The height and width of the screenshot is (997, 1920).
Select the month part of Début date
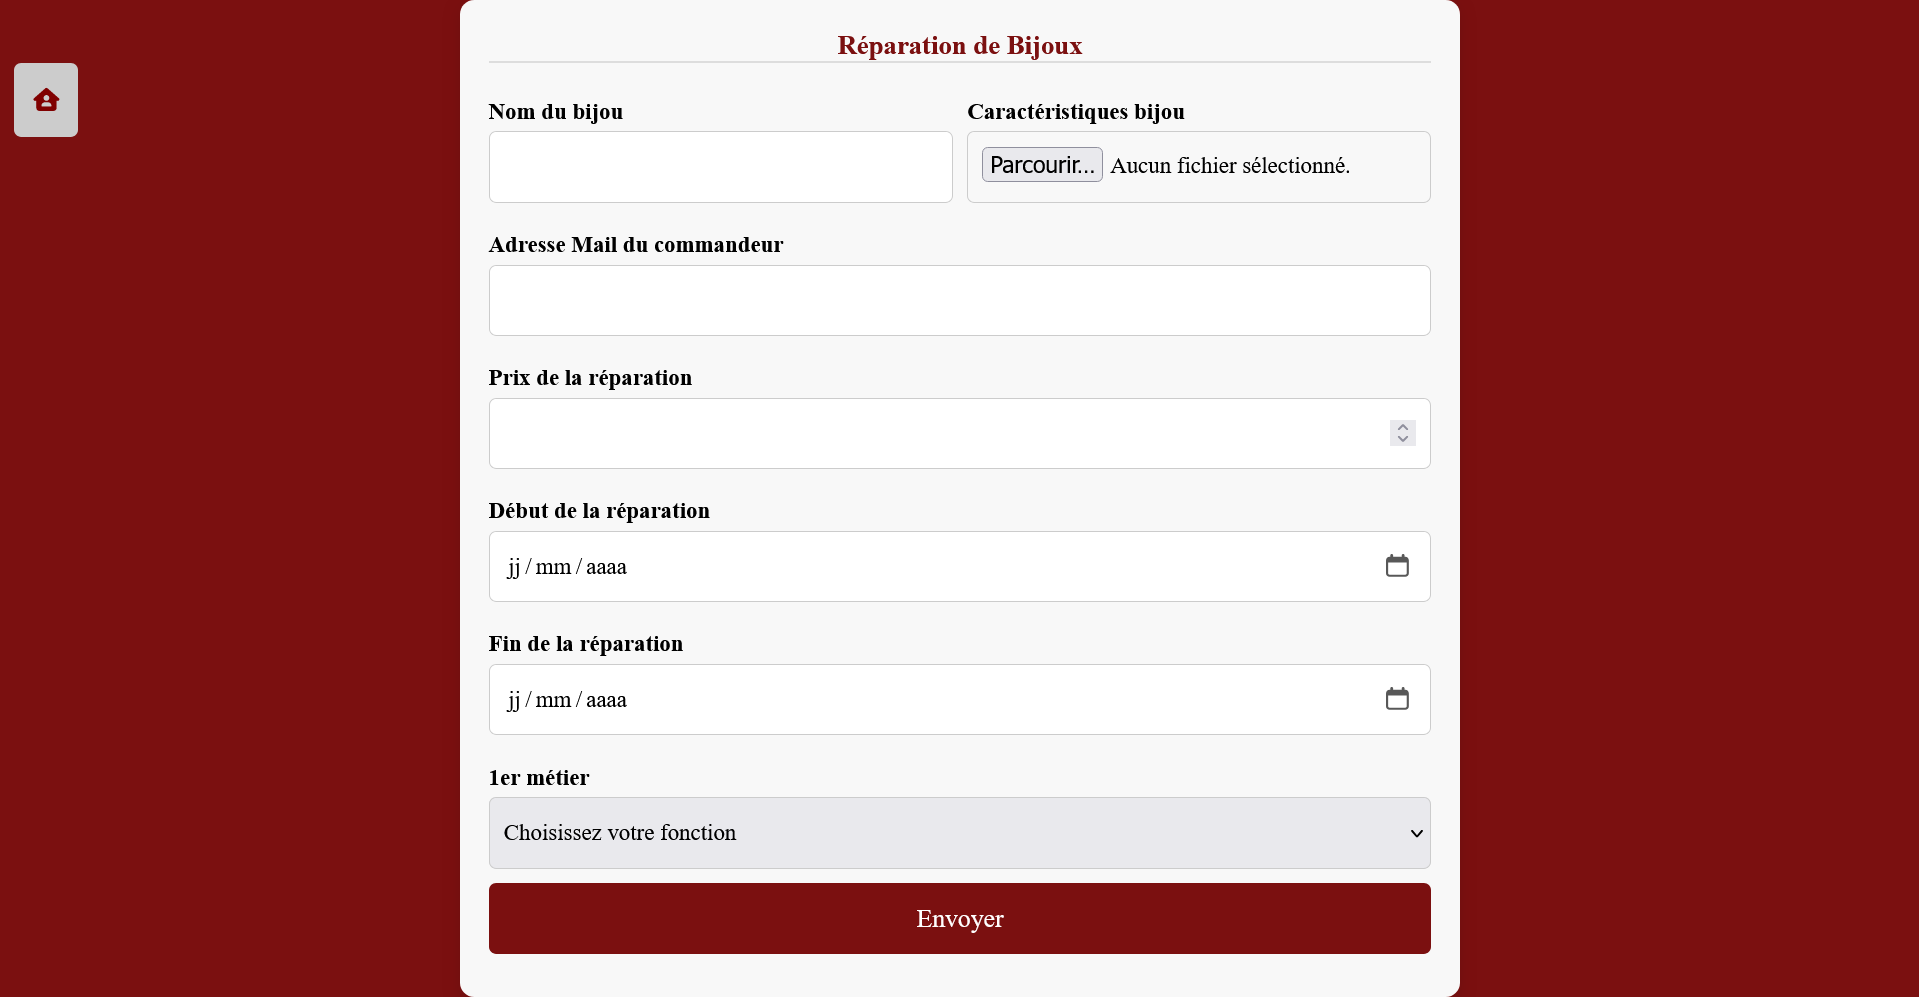[553, 567]
